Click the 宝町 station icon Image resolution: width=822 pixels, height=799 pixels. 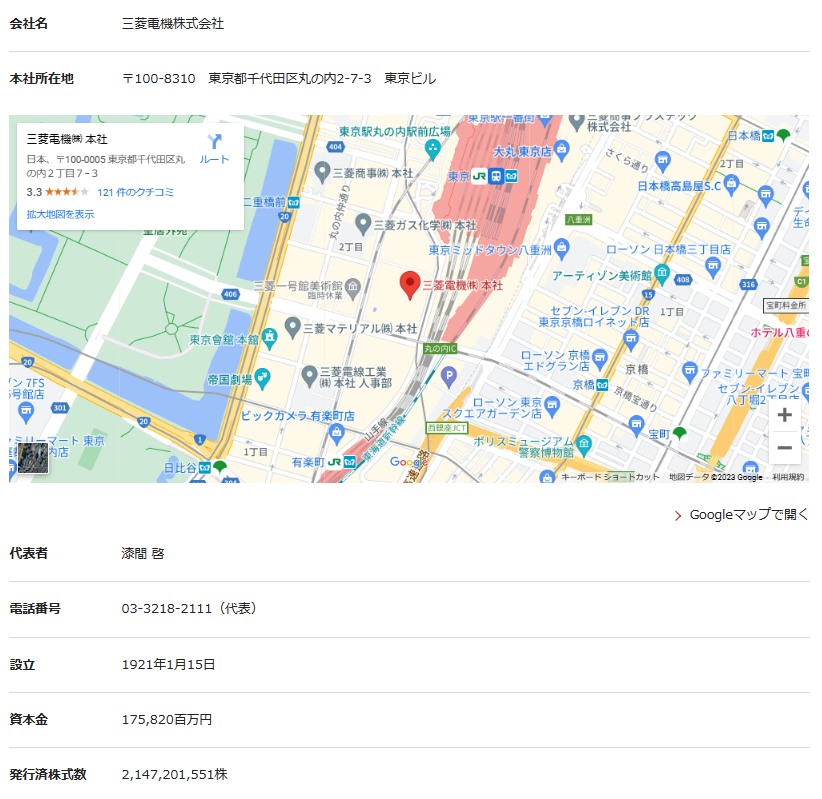pyautogui.click(x=679, y=433)
